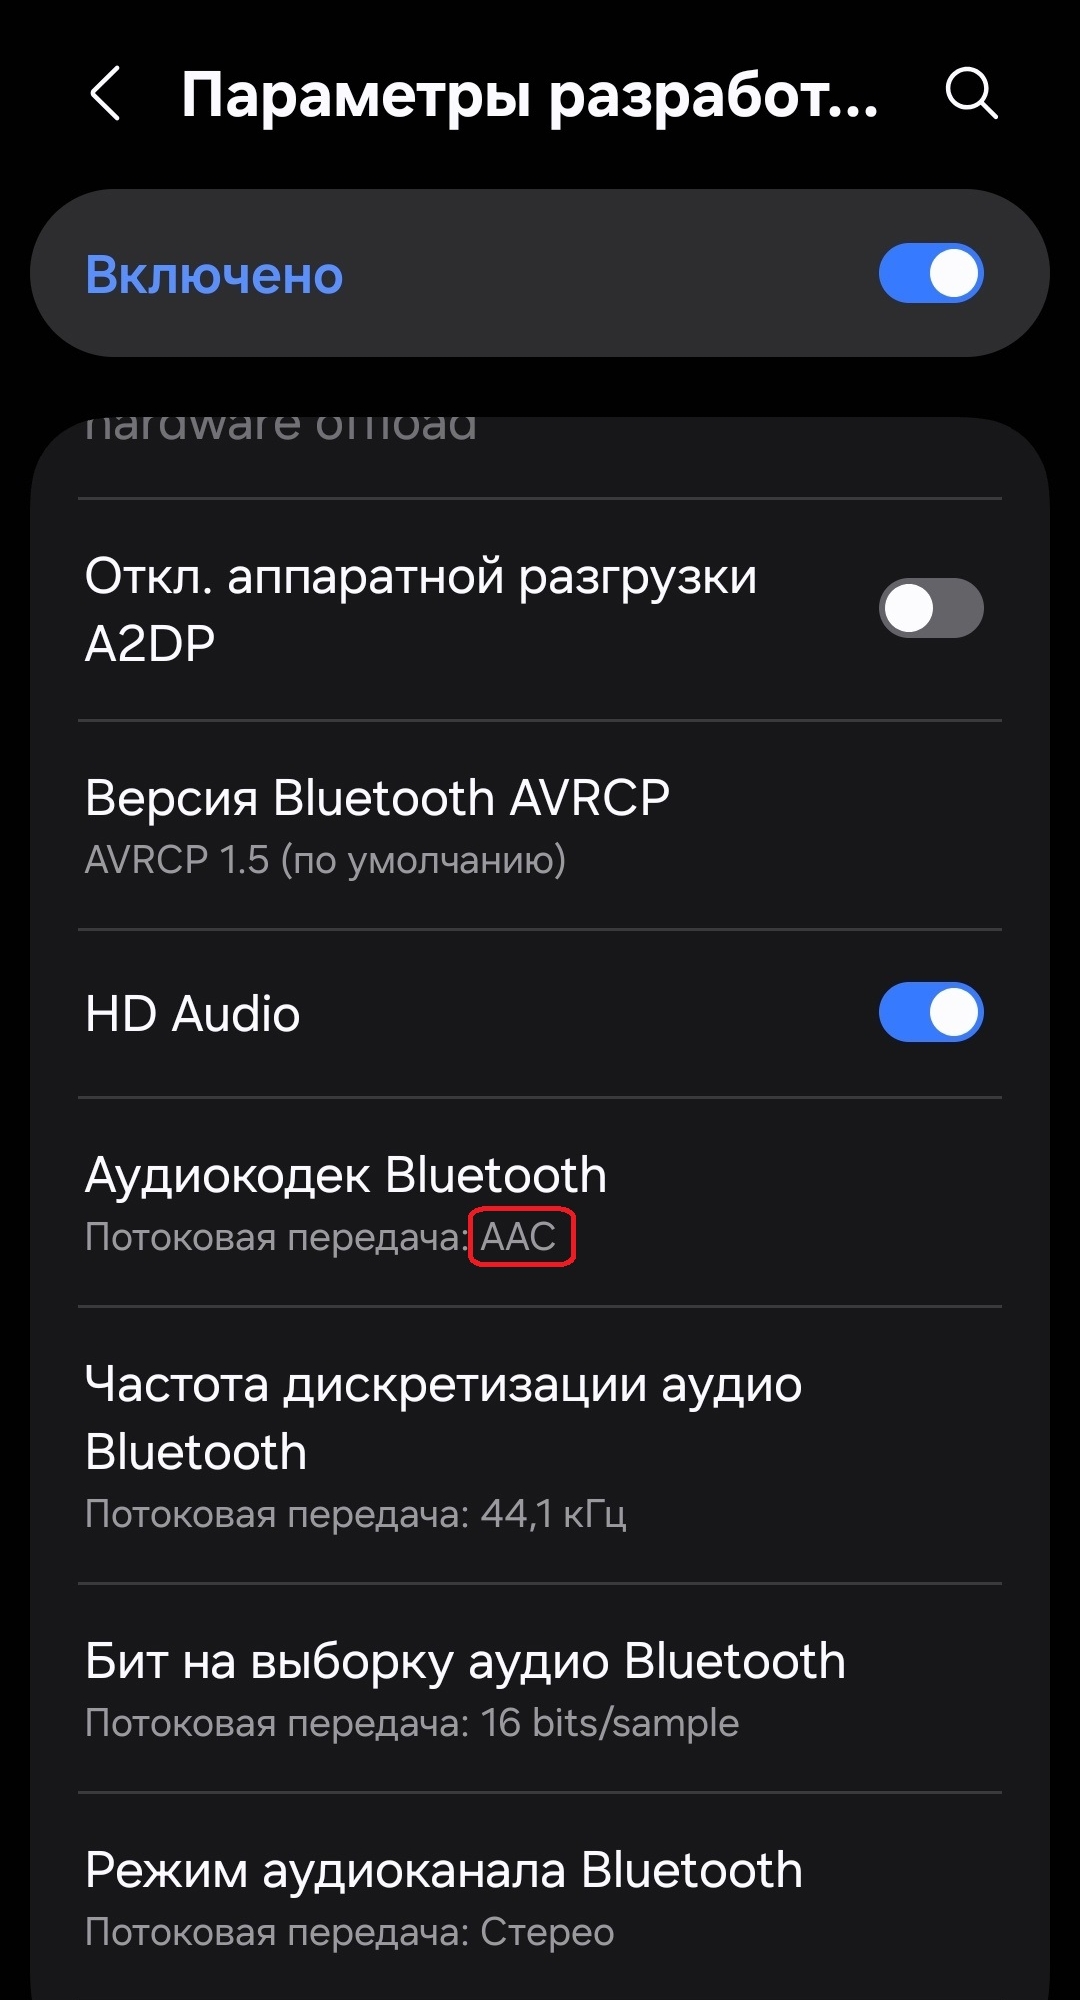This screenshot has width=1080, height=2000.
Task: Open Бит на выборку аудио Bluetooth
Action: (x=540, y=1689)
